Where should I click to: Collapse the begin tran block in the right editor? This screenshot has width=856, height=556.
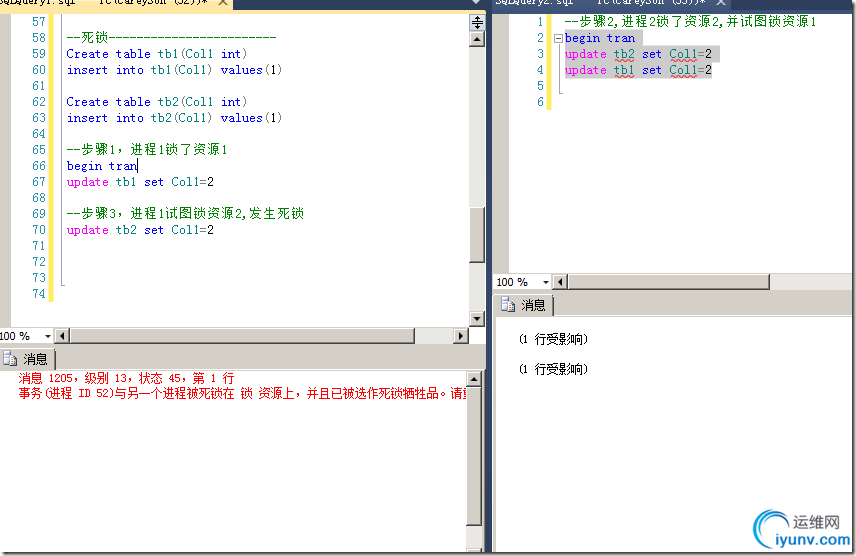point(558,38)
